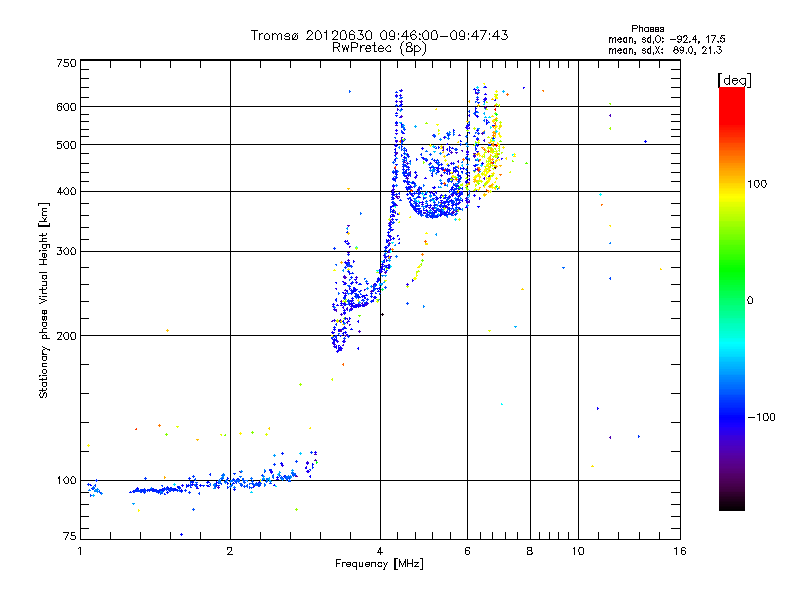Click the x-axis tick label '2'
Screen dimensions: 800x600
tap(230, 551)
